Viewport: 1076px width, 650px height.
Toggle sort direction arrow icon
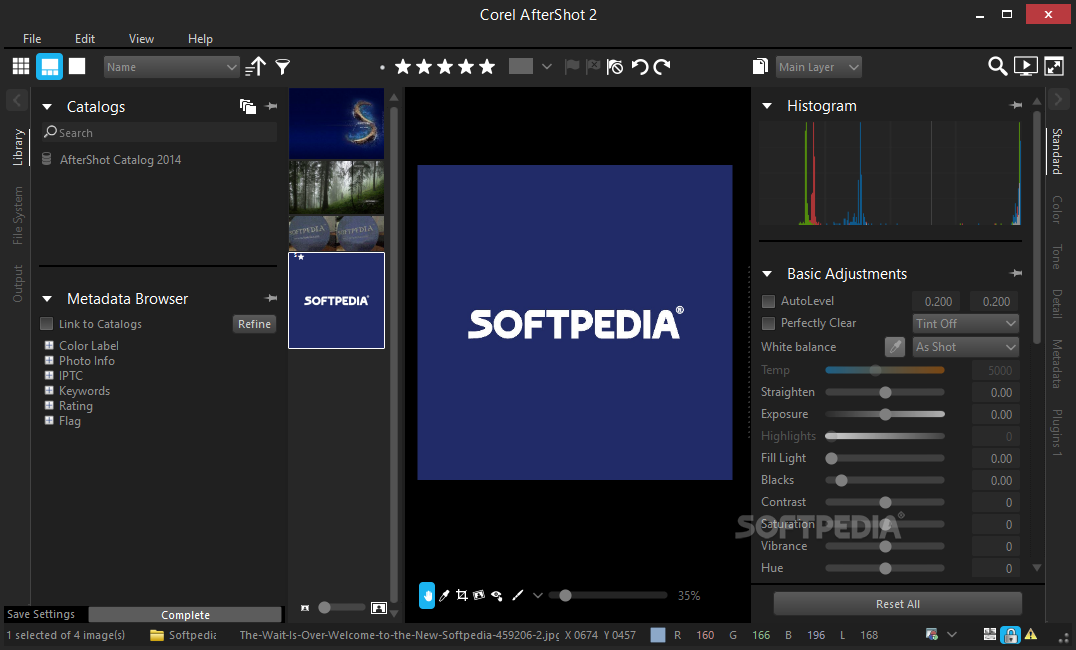255,67
